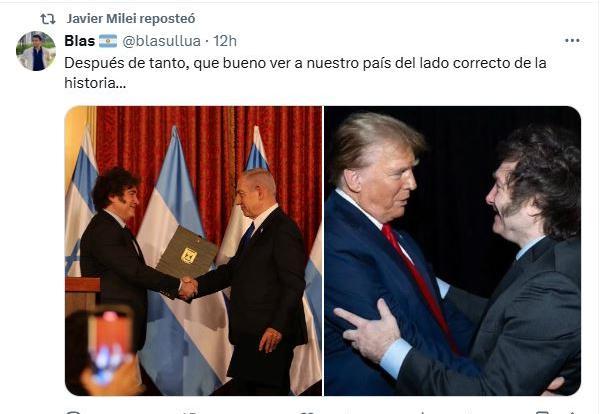Click the wooden podium in the left photo
605x414 pixels.
[x=81, y=295]
